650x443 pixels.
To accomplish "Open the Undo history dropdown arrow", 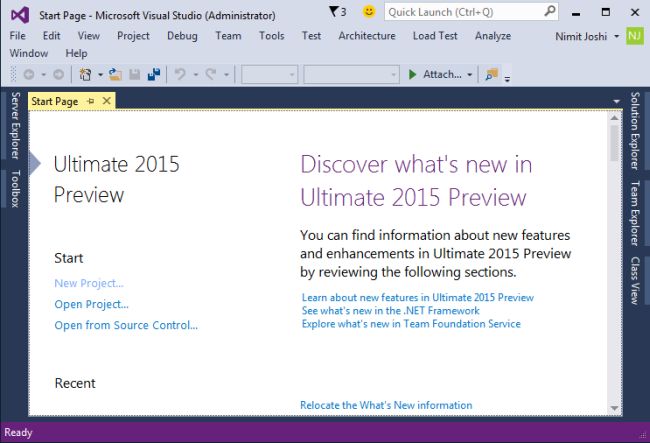I will point(196,75).
